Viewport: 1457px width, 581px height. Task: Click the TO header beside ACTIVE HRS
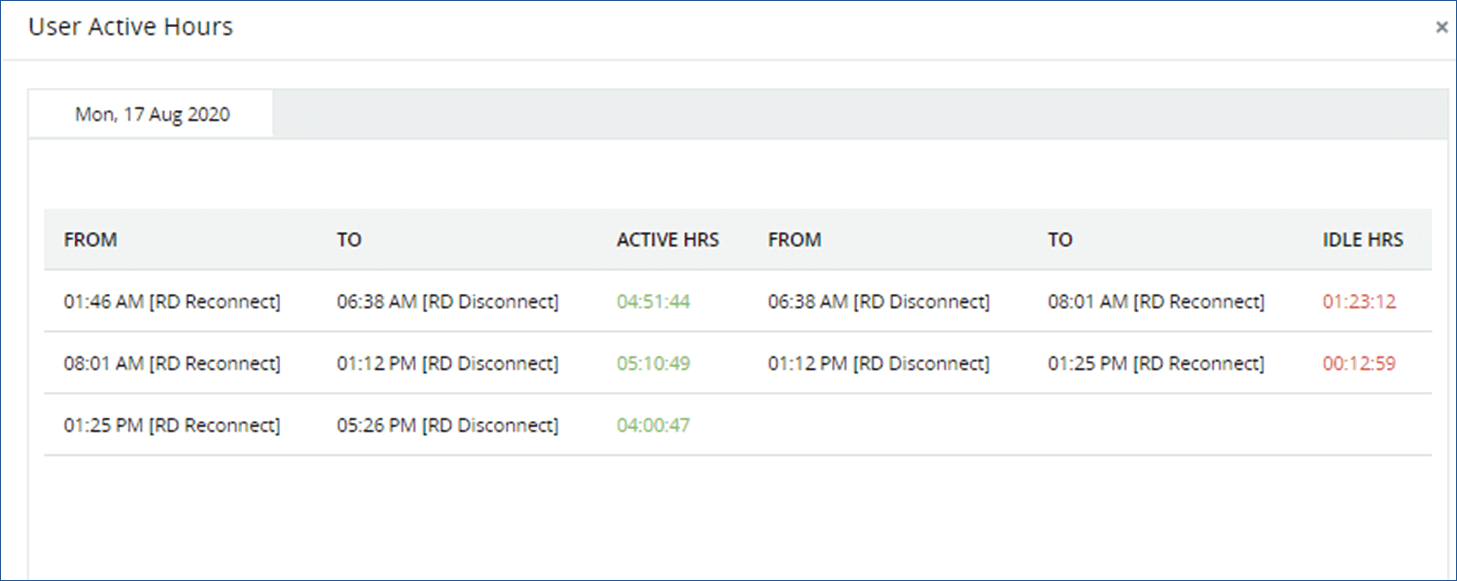click(x=349, y=240)
